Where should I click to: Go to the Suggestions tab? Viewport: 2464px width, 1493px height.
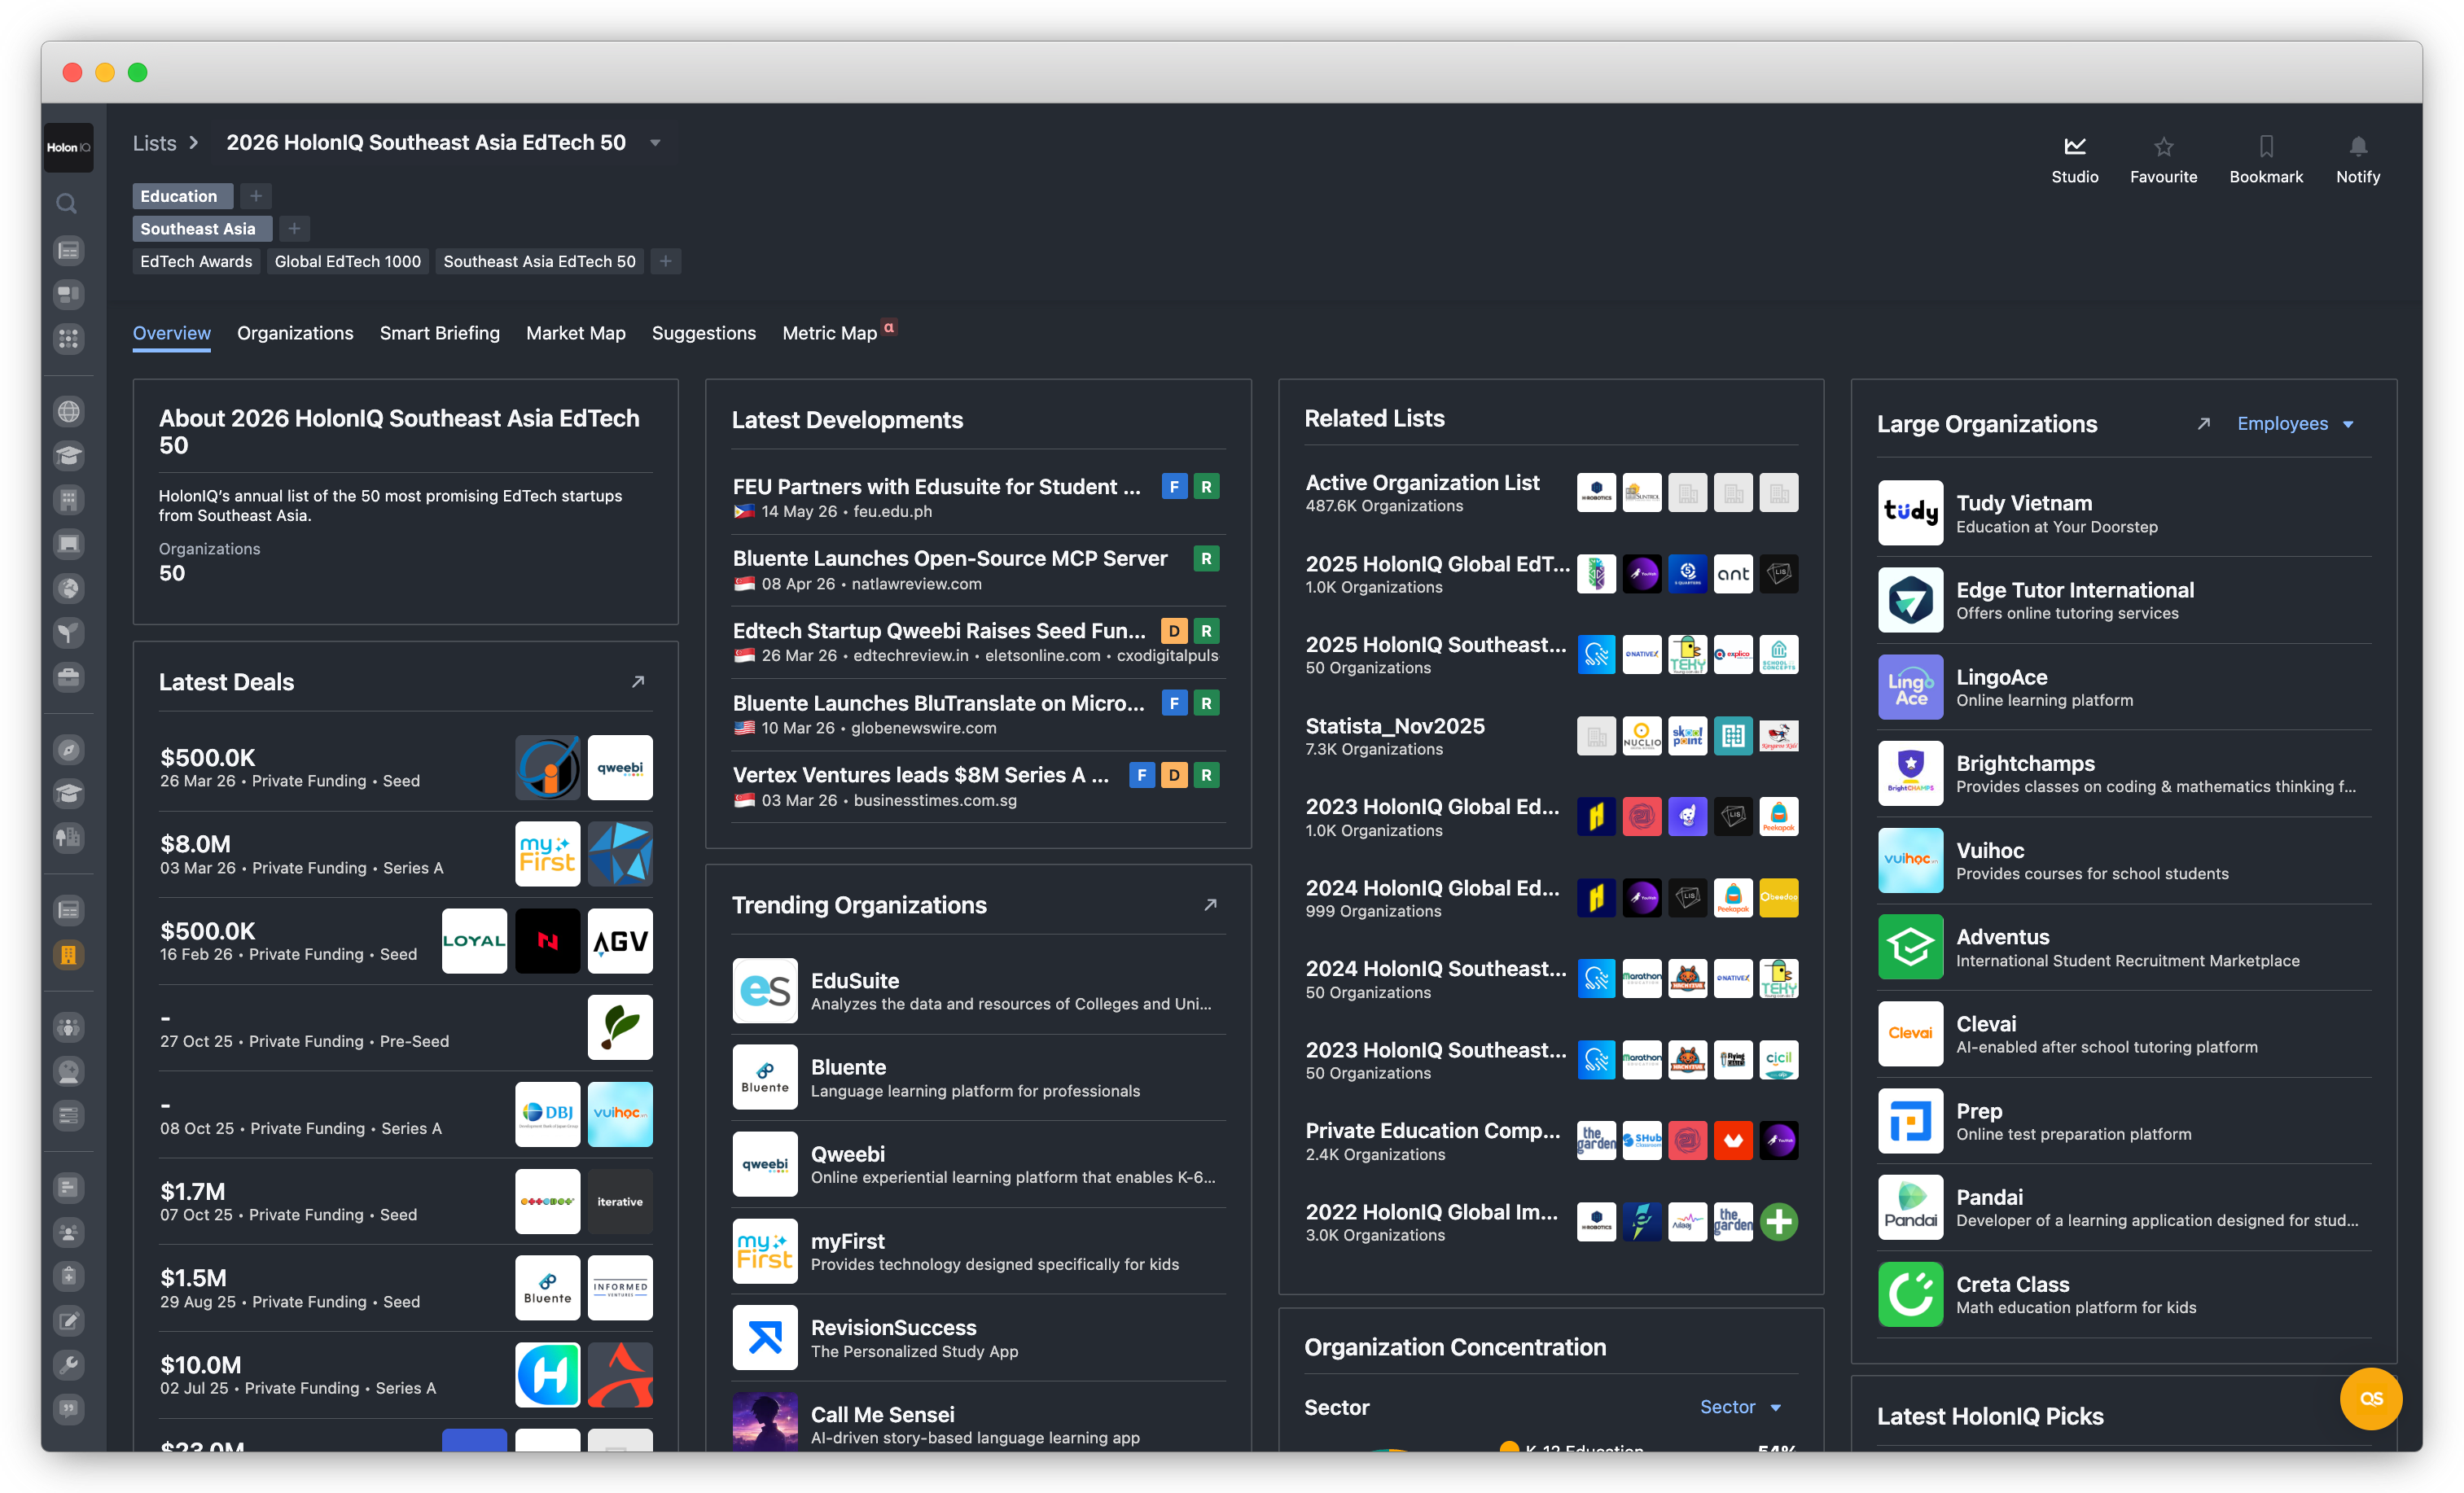704,333
